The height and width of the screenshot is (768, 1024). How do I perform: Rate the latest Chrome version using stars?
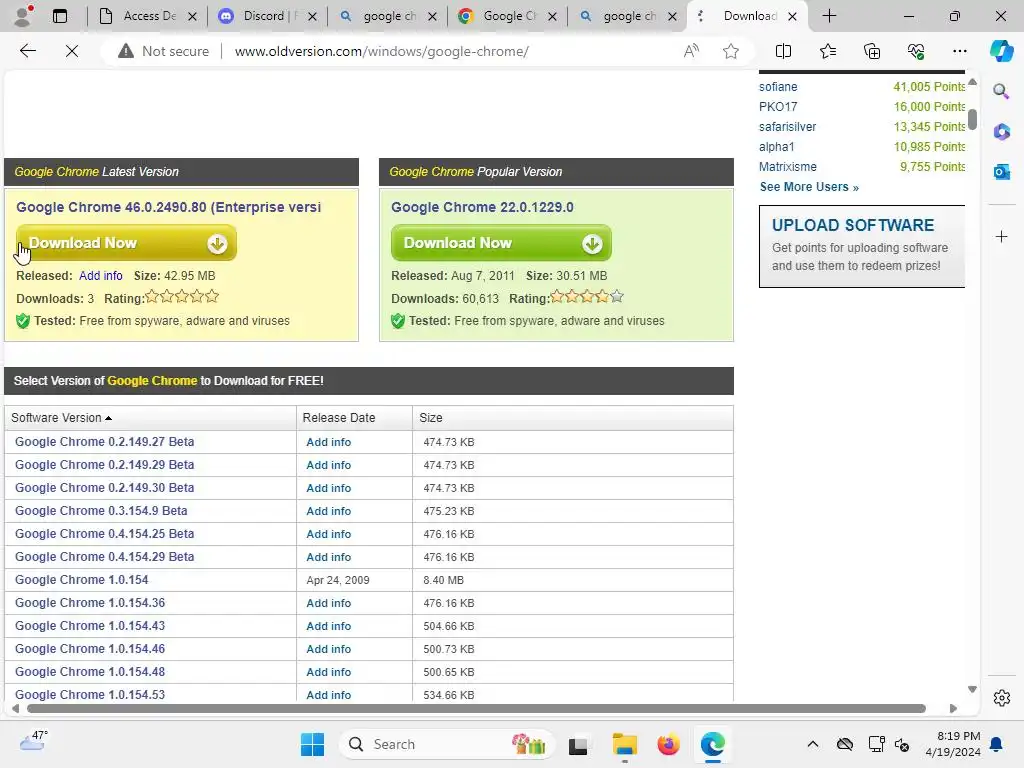(x=182, y=297)
